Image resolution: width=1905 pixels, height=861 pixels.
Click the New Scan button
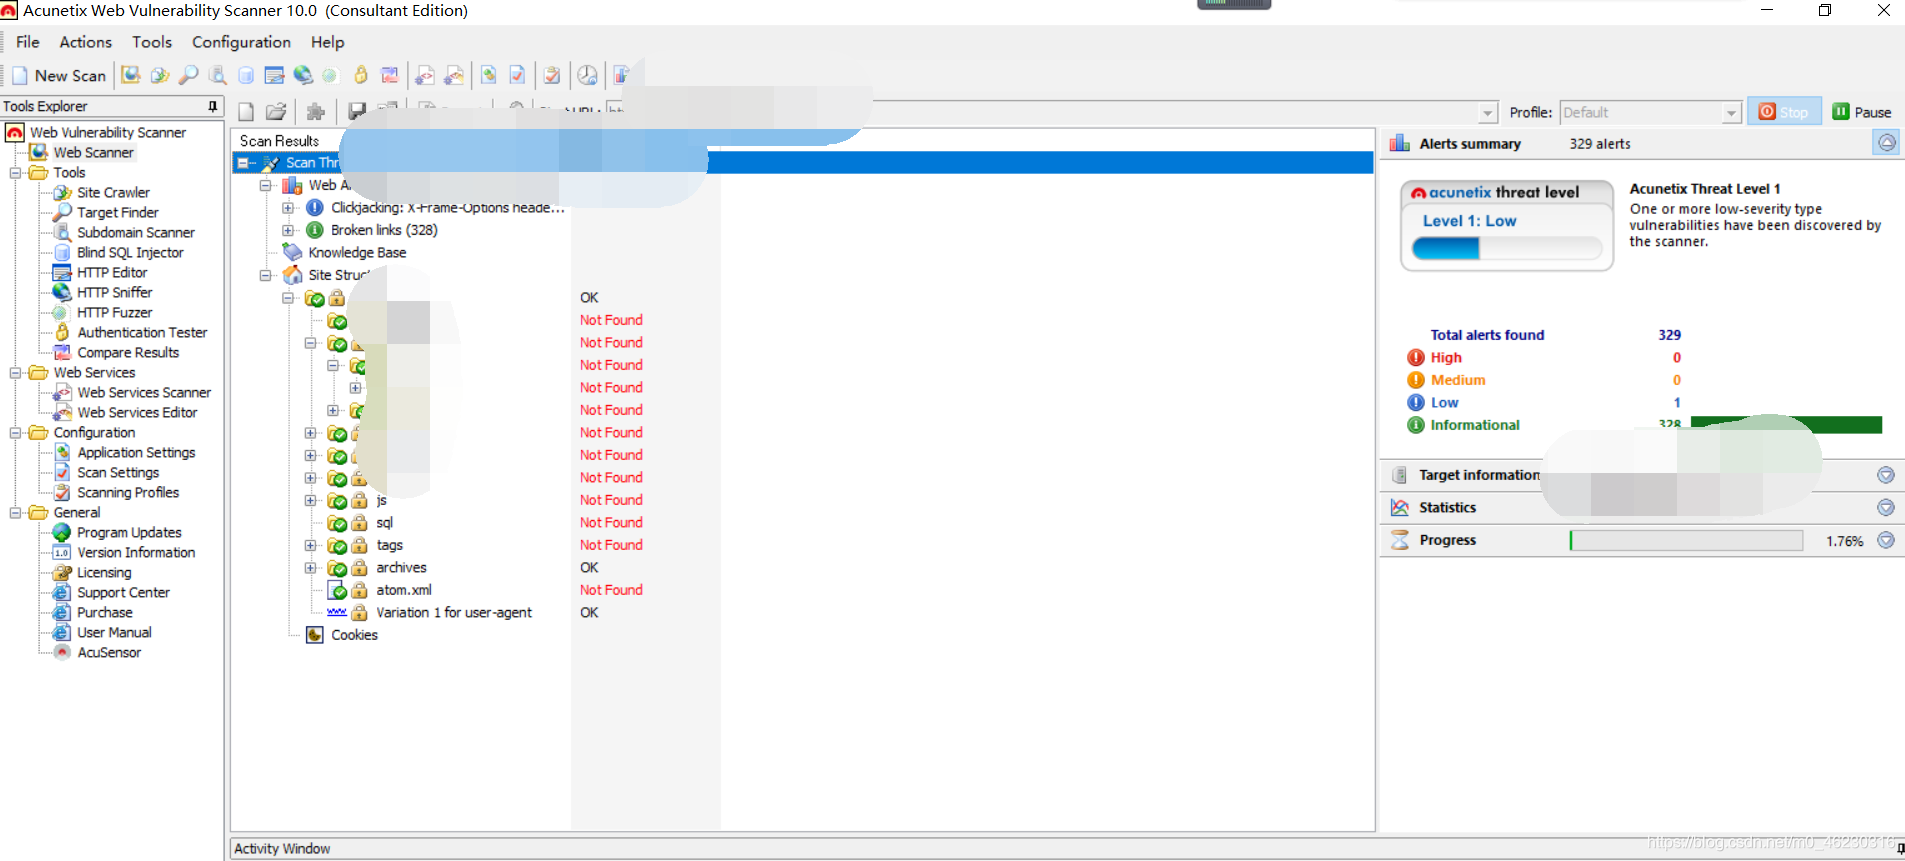tap(59, 75)
